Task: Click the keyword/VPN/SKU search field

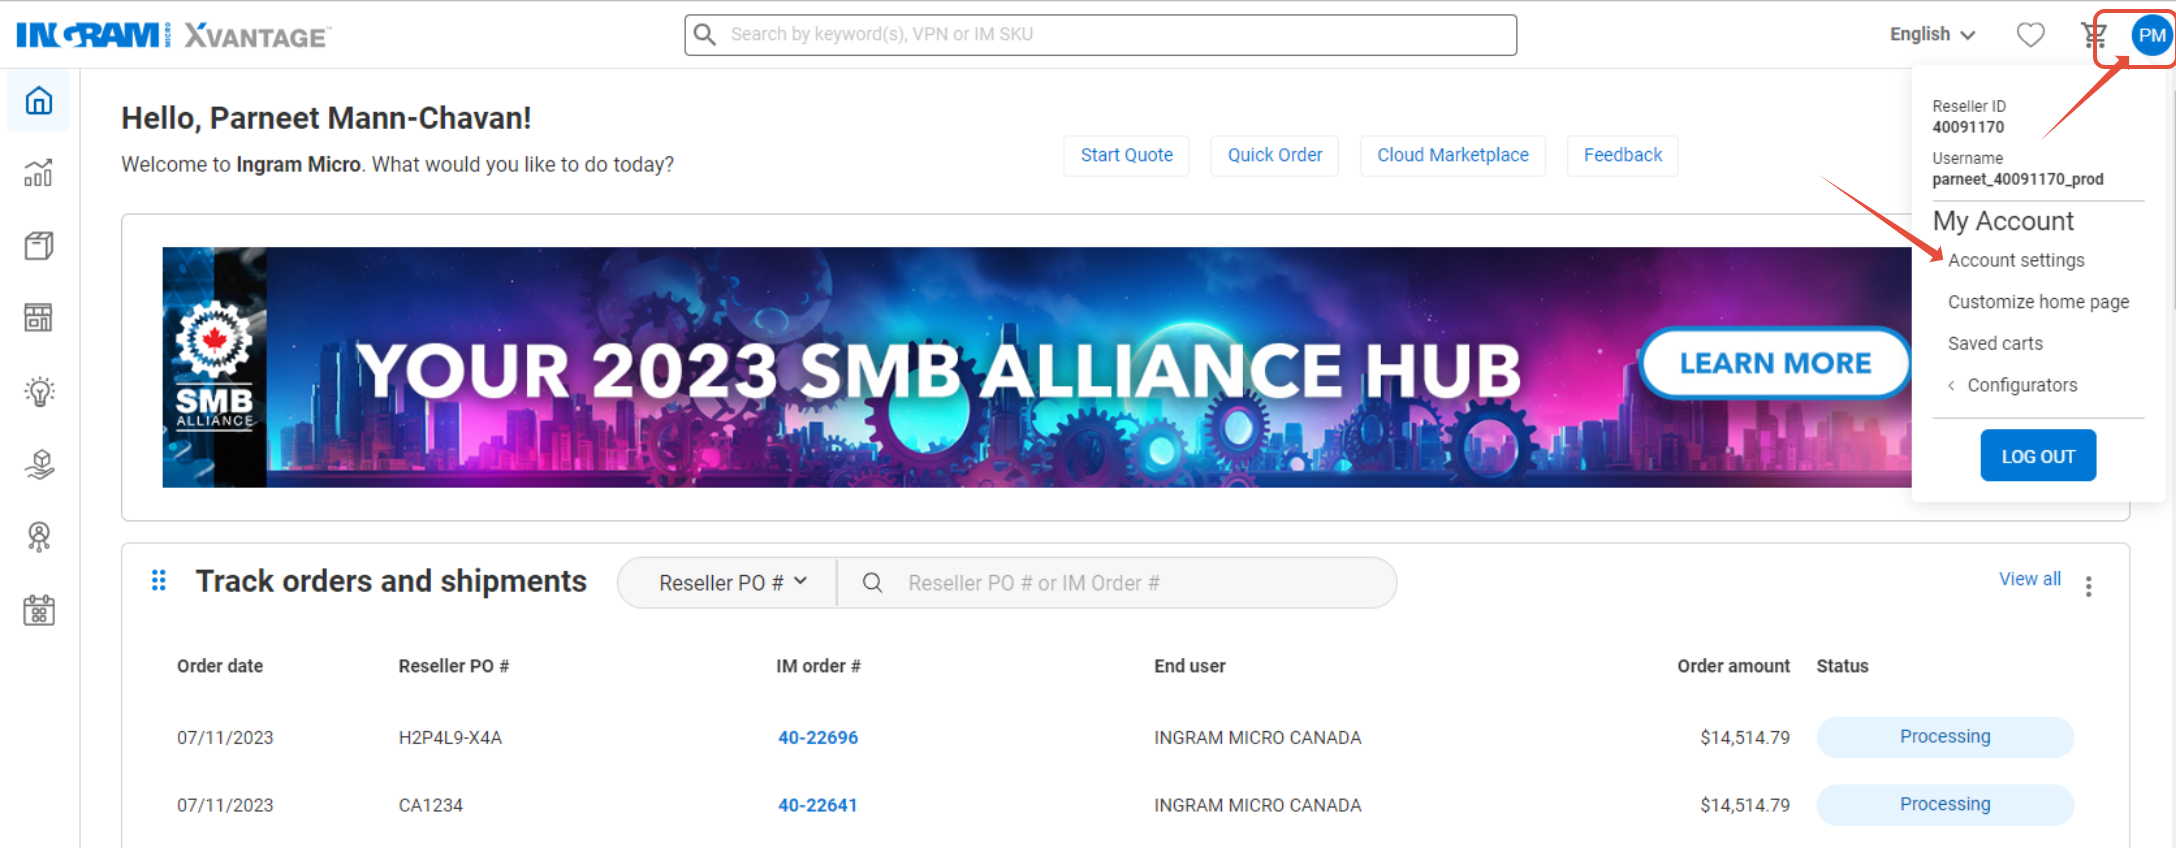Action: click(1100, 35)
